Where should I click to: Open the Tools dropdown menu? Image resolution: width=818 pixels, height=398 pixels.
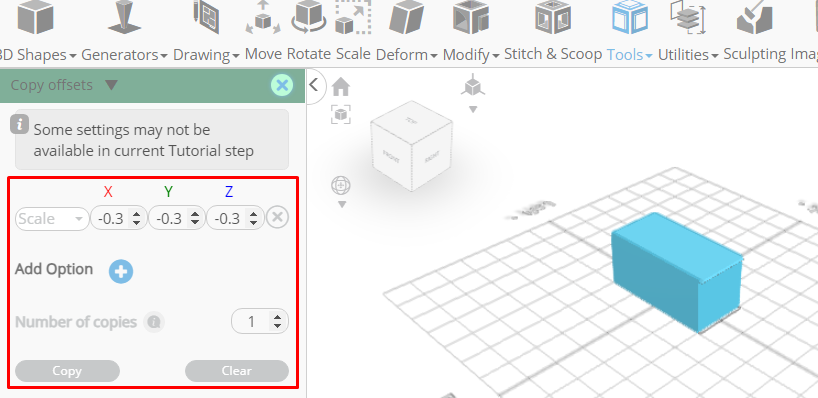click(649, 55)
